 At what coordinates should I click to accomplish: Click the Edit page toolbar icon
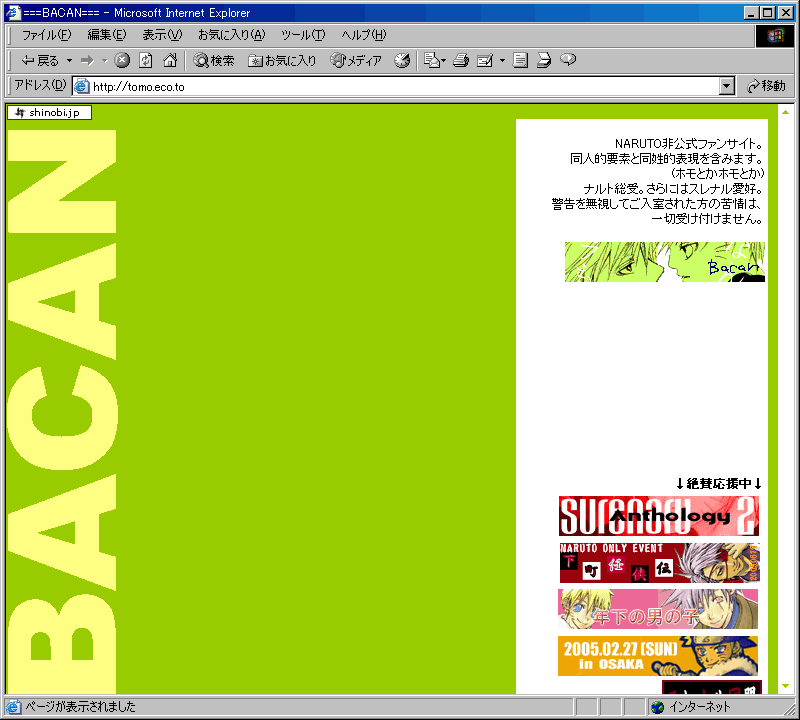[x=485, y=61]
